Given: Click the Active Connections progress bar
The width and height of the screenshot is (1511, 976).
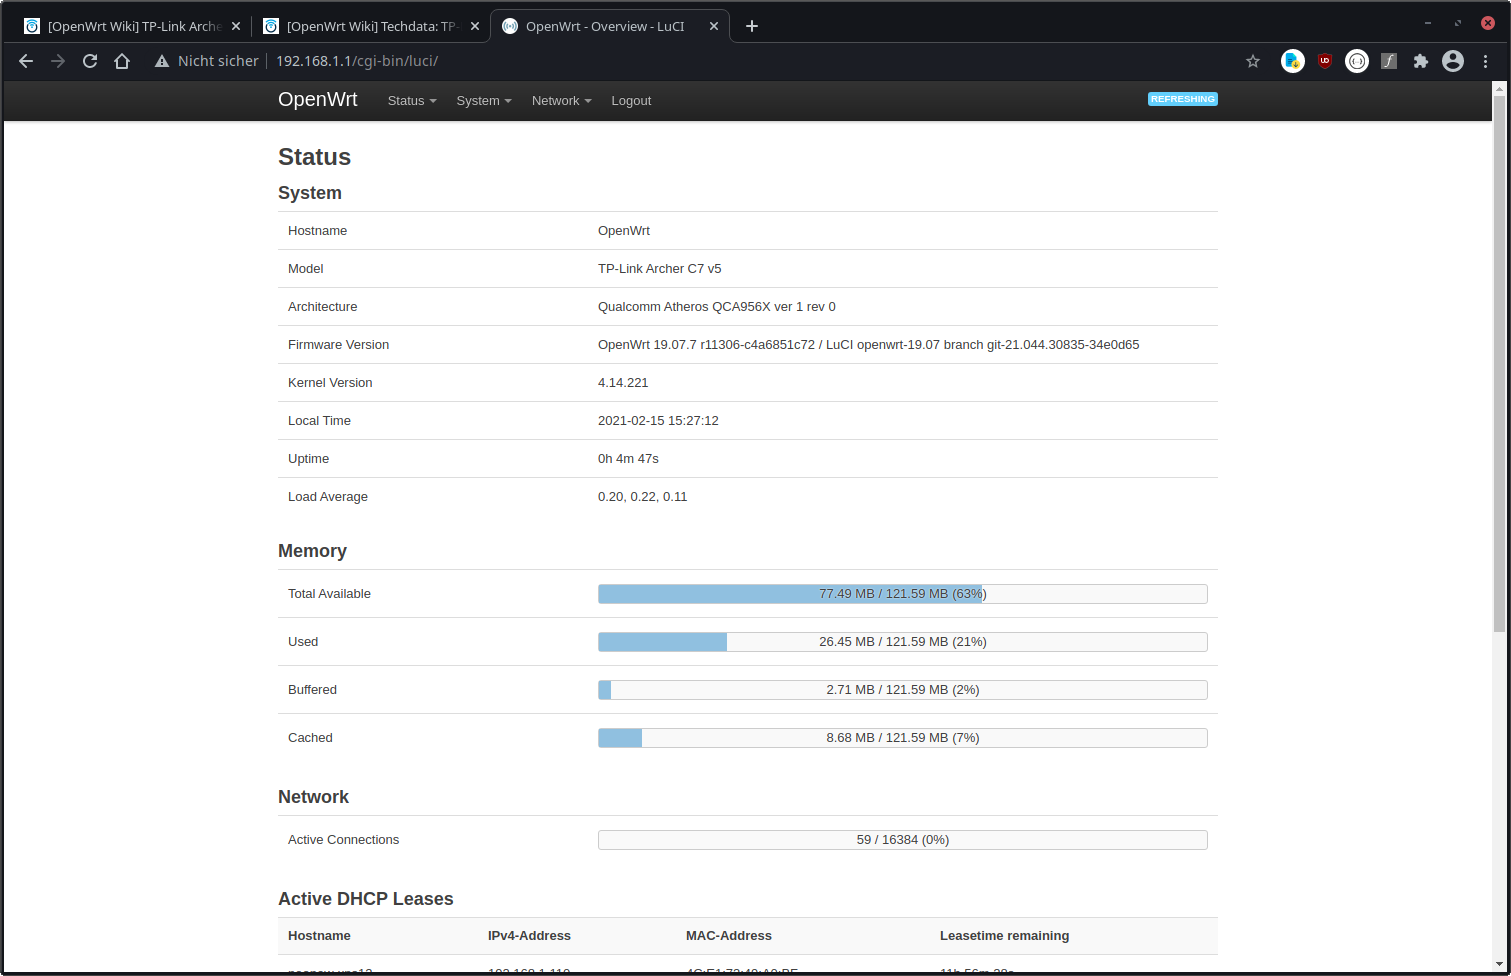Looking at the screenshot, I should (903, 840).
